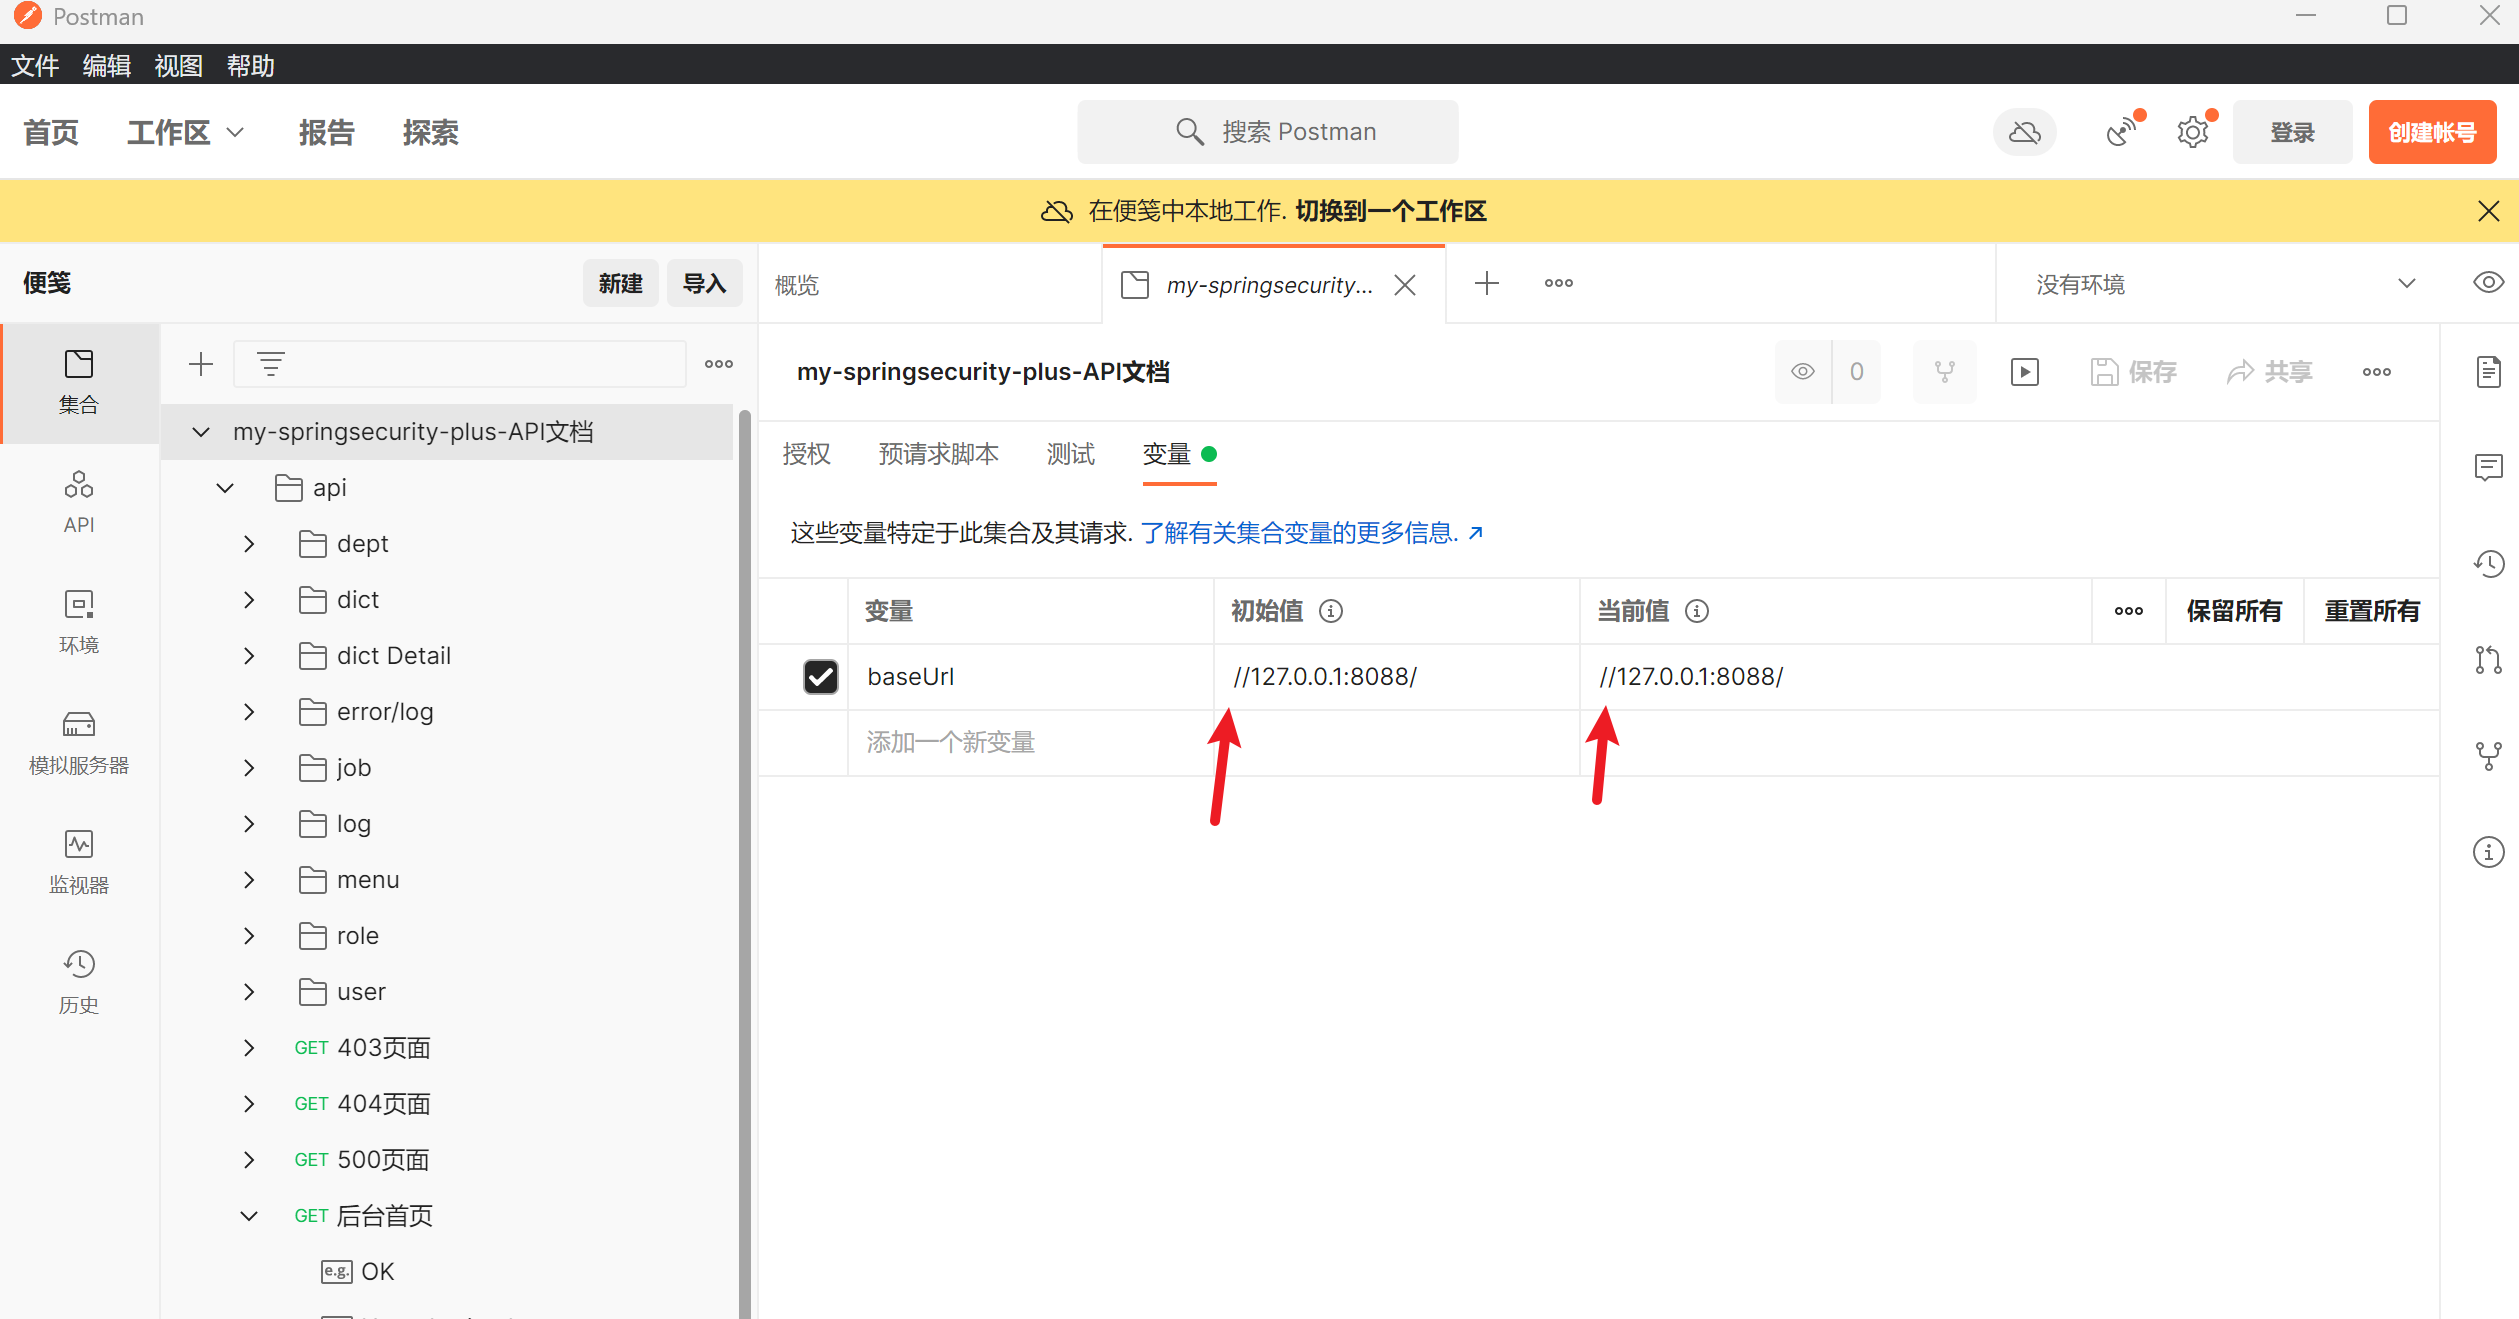The width and height of the screenshot is (2519, 1319).
Task: Click the run collection play icon
Action: coord(2024,372)
